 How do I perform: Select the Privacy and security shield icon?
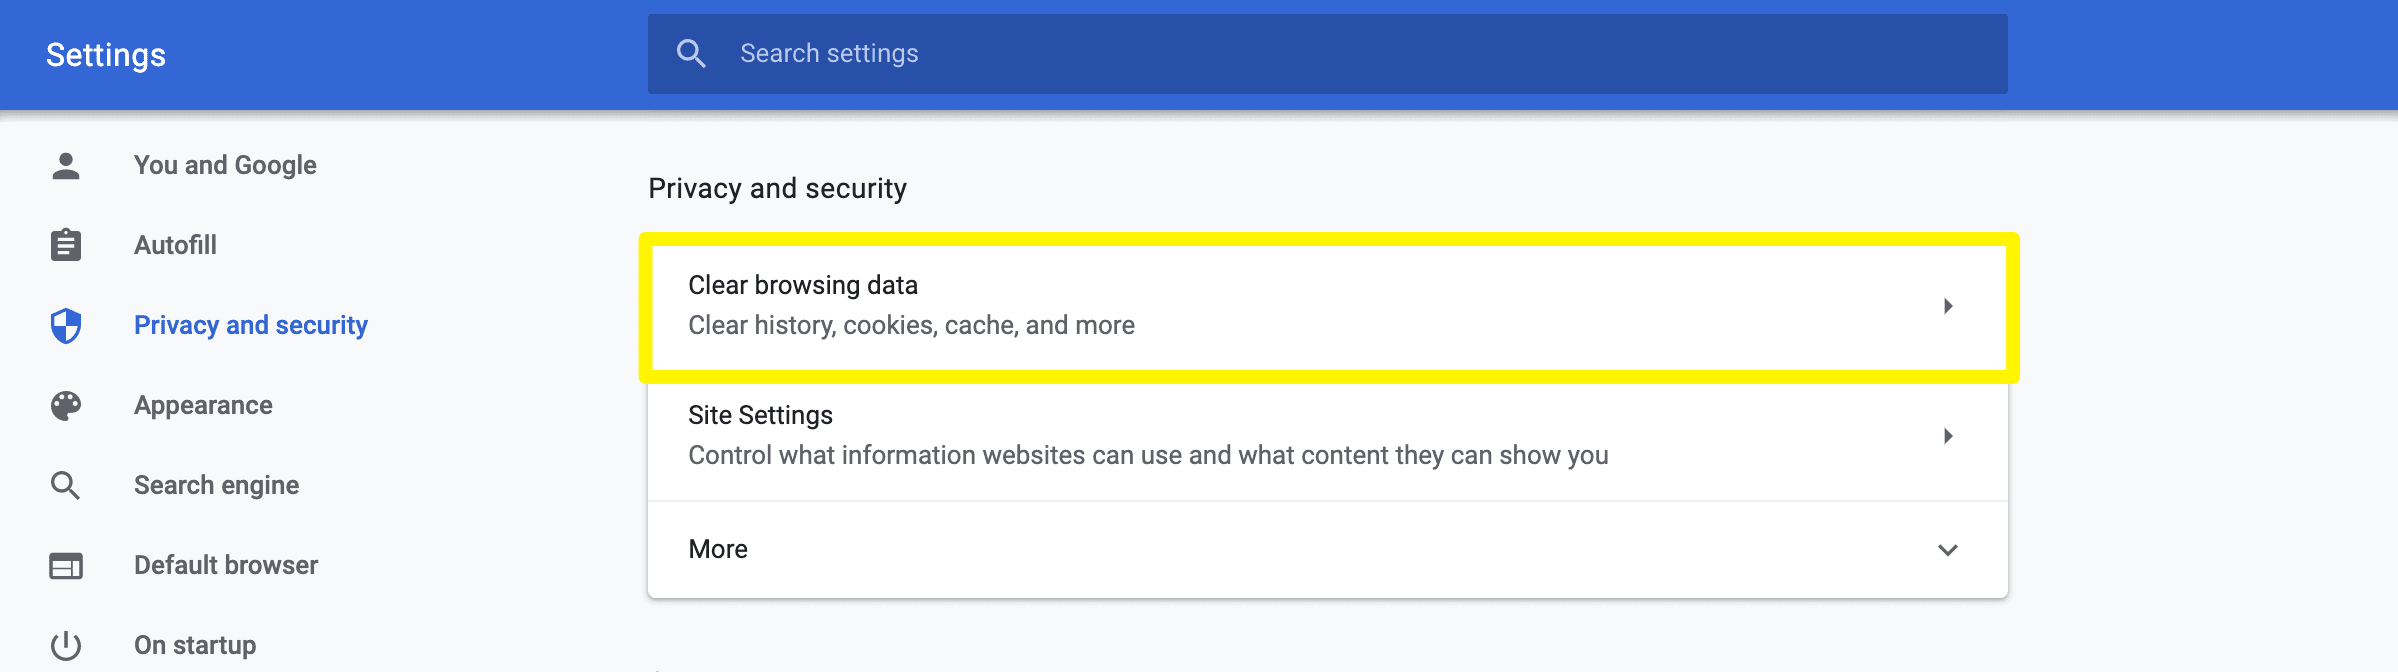(65, 325)
